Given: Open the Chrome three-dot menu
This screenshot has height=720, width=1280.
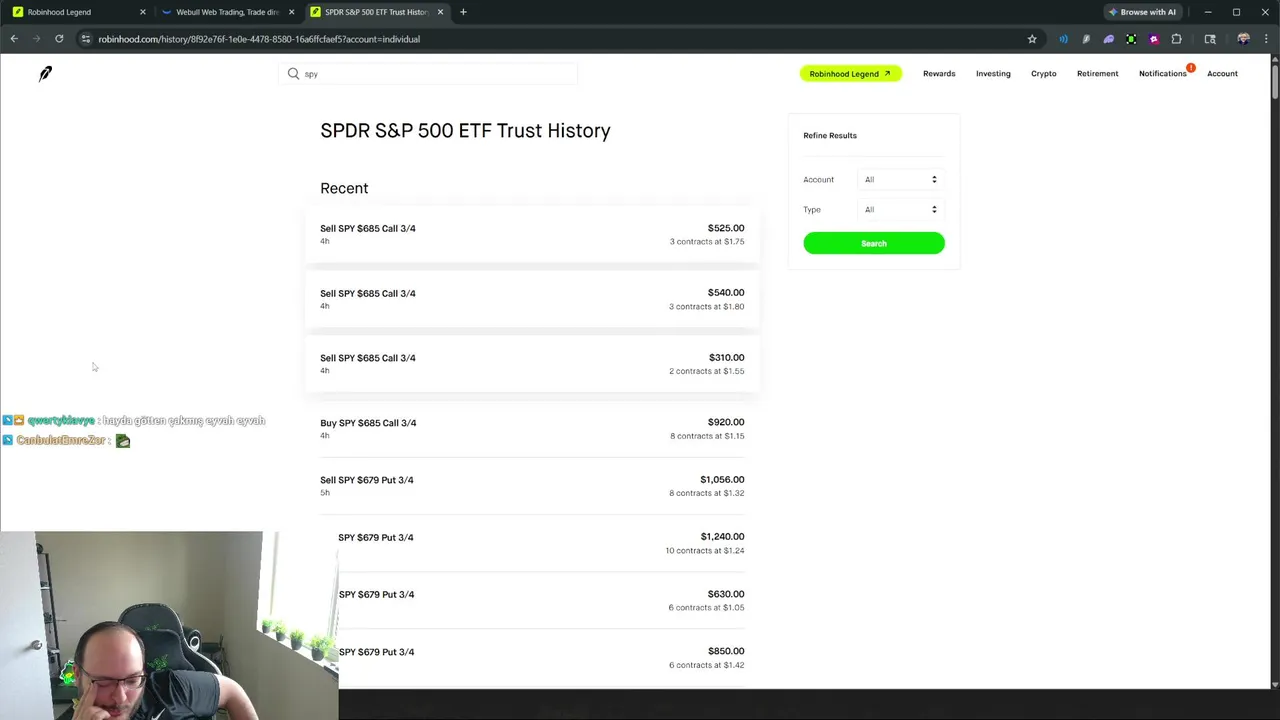Looking at the screenshot, I should tap(1266, 39).
